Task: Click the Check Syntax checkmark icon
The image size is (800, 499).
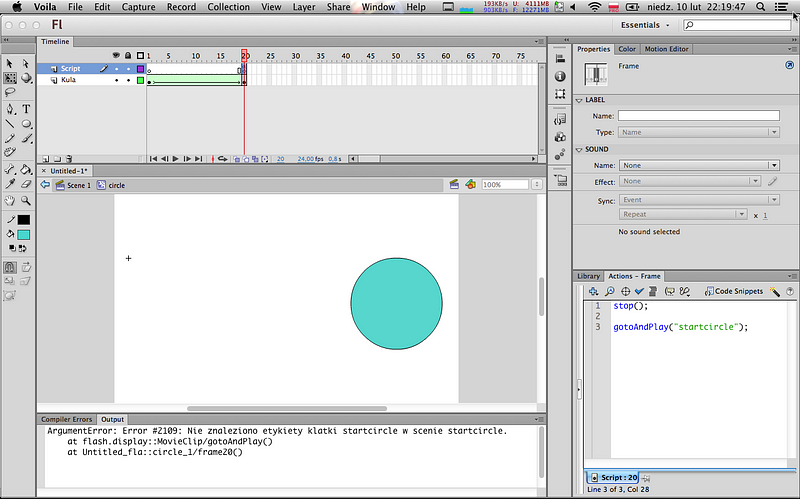Action: coord(639,291)
